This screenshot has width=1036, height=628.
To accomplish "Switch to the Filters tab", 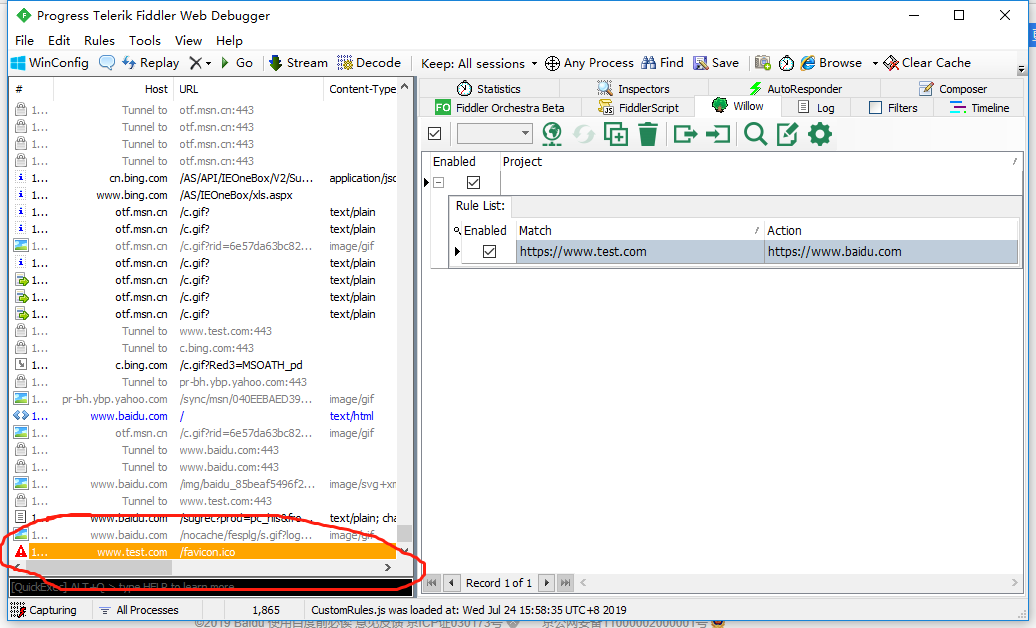I will tap(893, 108).
